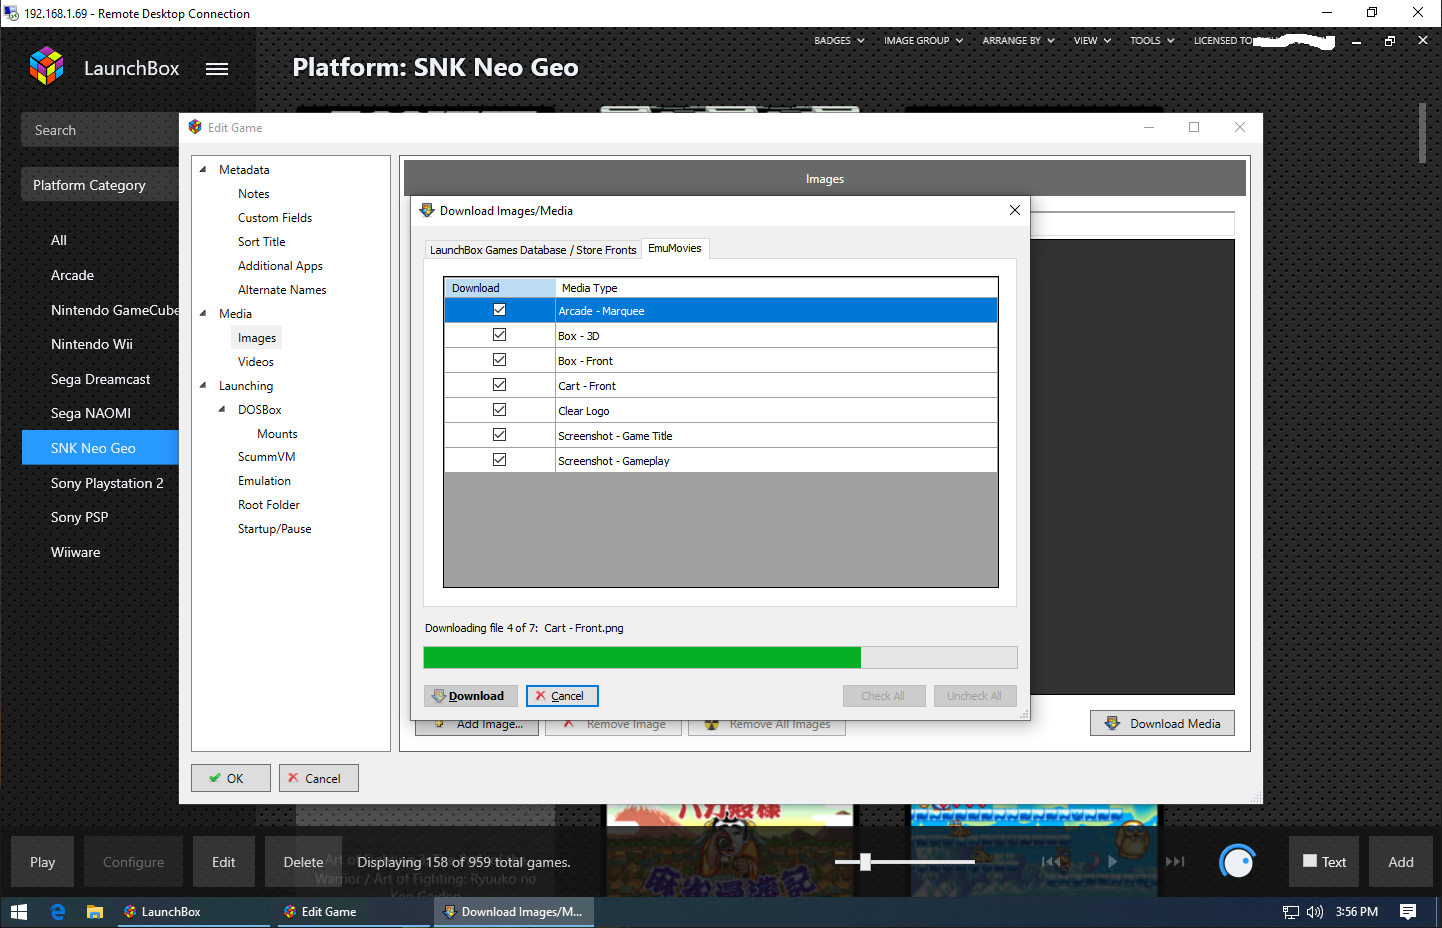Open the ARRANGE BY dropdown menu
Screen dimensions: 1442x928
tap(1018, 41)
